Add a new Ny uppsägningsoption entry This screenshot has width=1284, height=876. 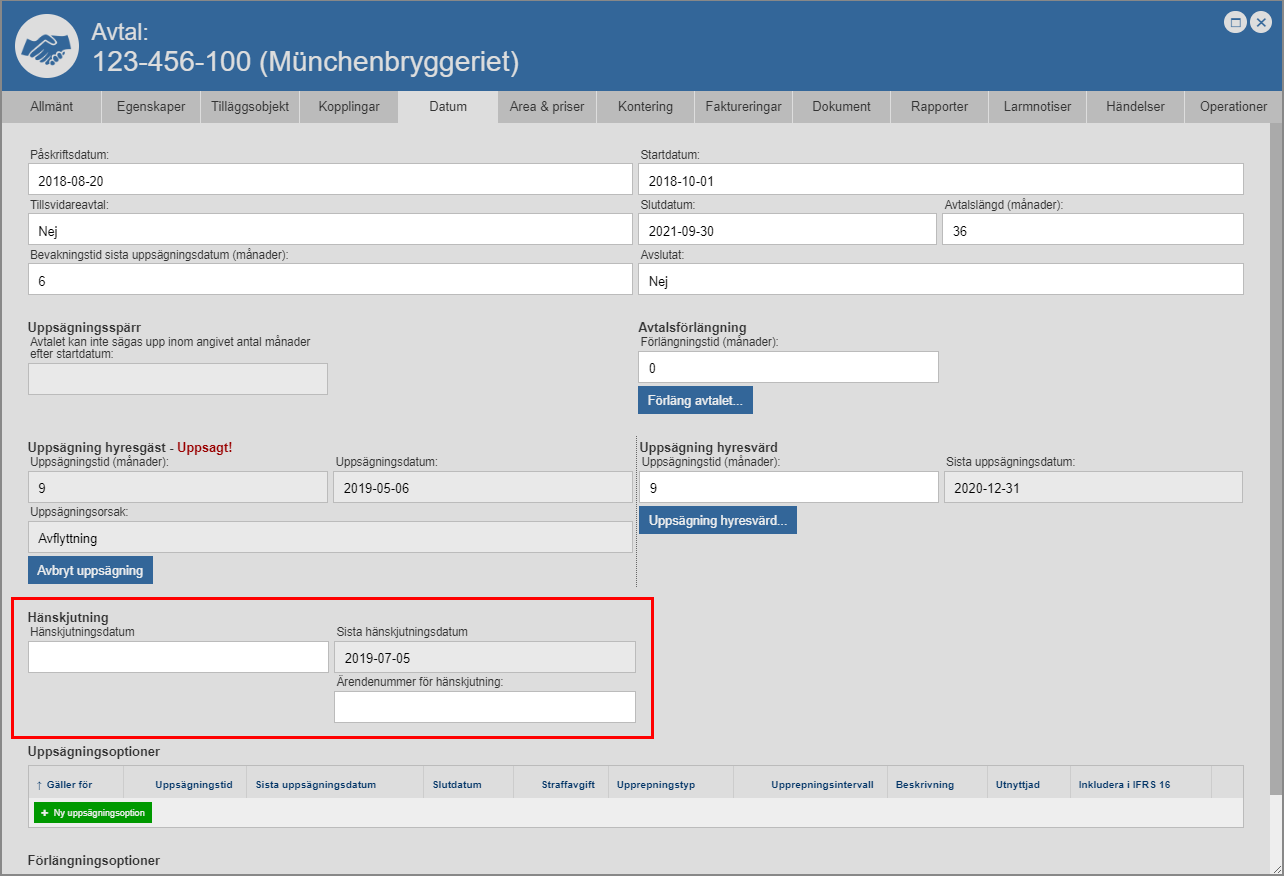click(93, 813)
